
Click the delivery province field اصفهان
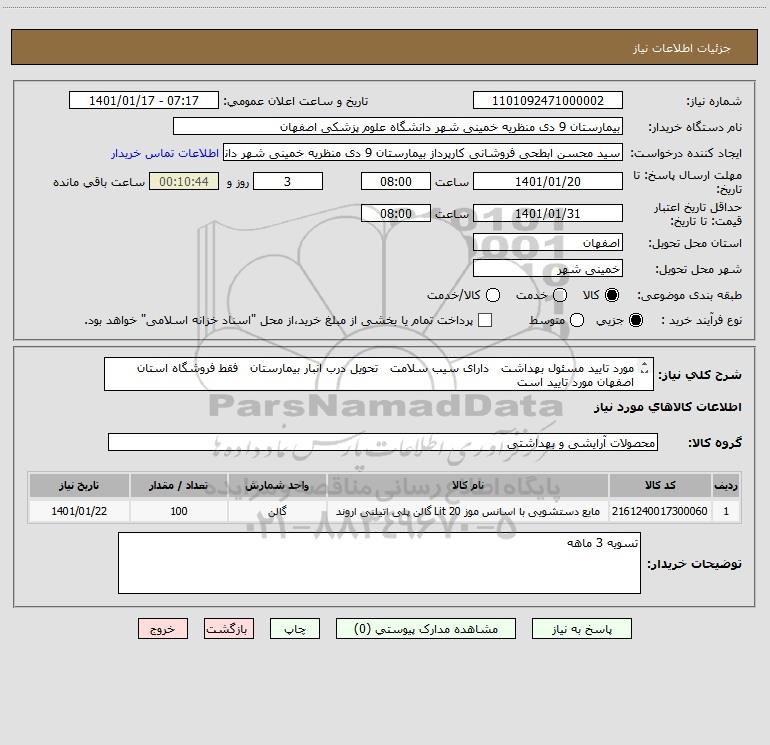click(x=548, y=242)
